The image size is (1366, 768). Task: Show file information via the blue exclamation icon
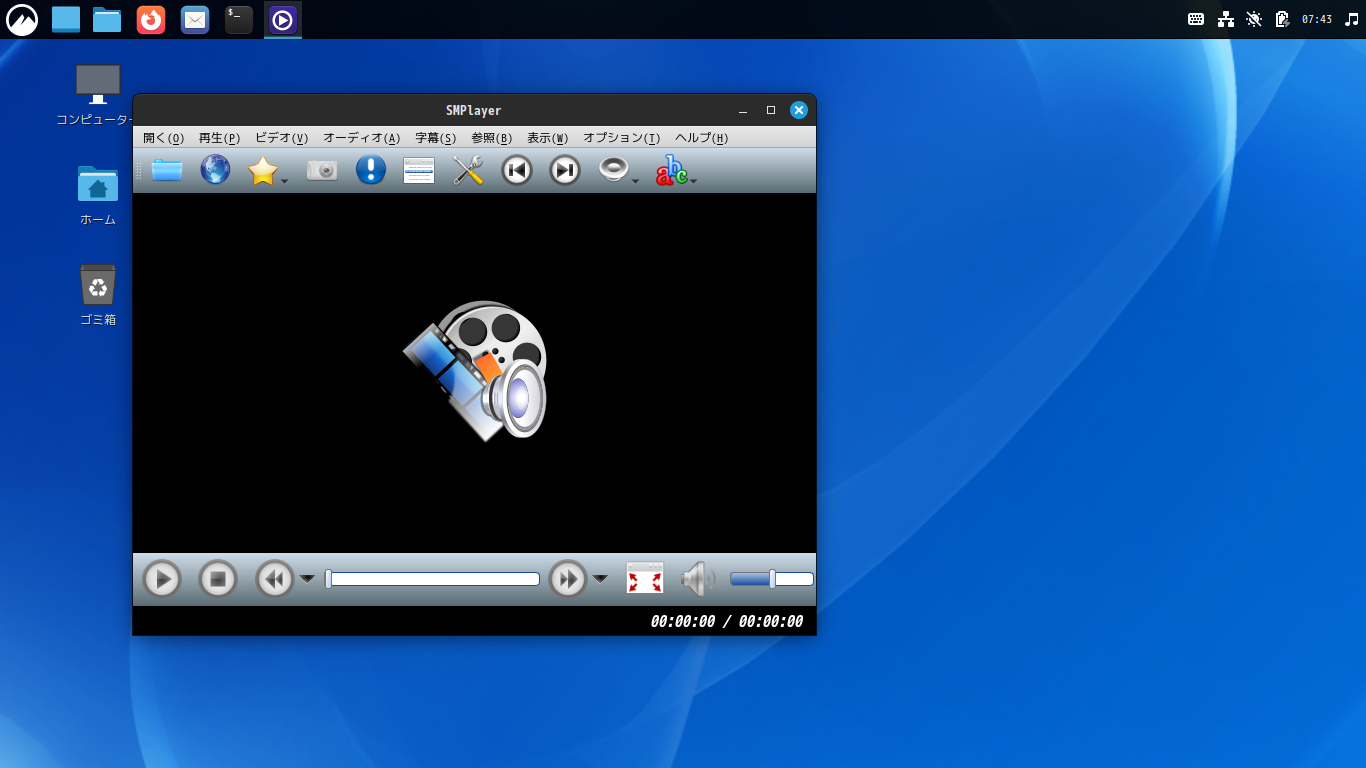370,170
